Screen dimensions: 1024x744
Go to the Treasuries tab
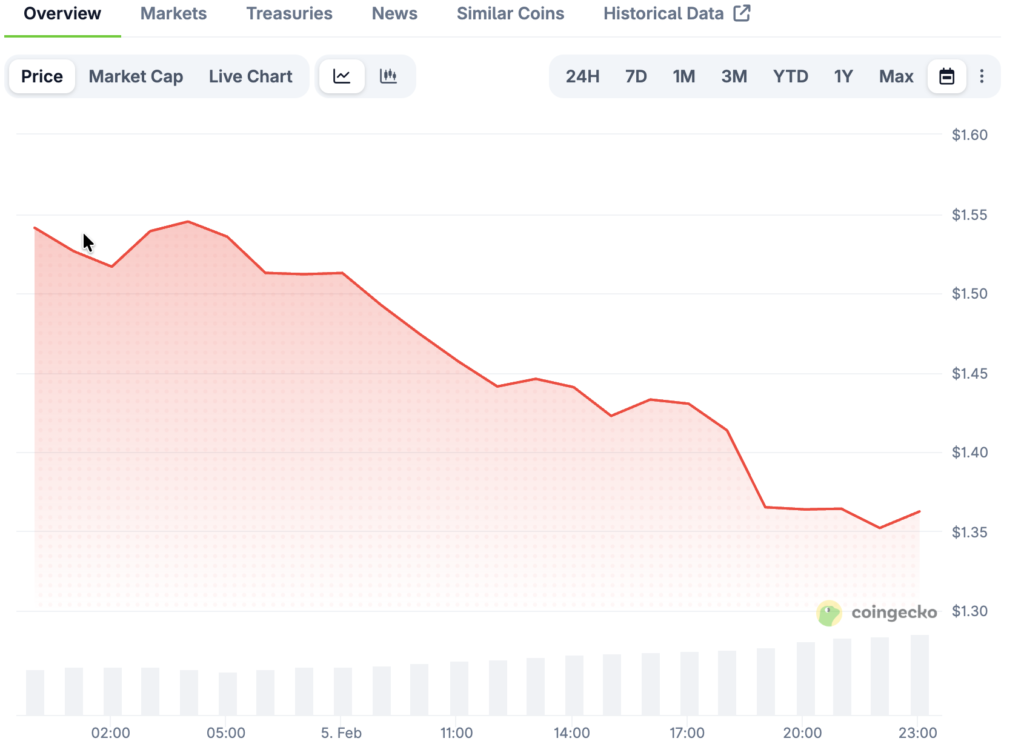[289, 14]
